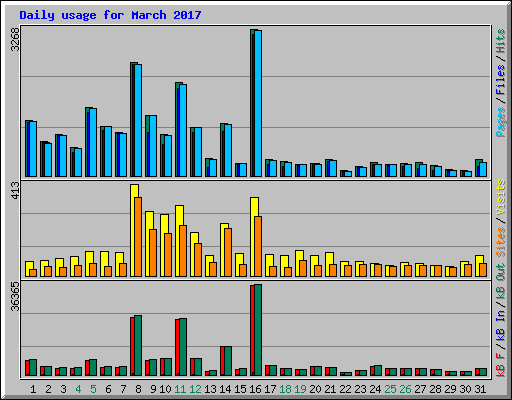The image size is (512, 400).
Task: Select green weekend day 18 label
Action: [285, 389]
